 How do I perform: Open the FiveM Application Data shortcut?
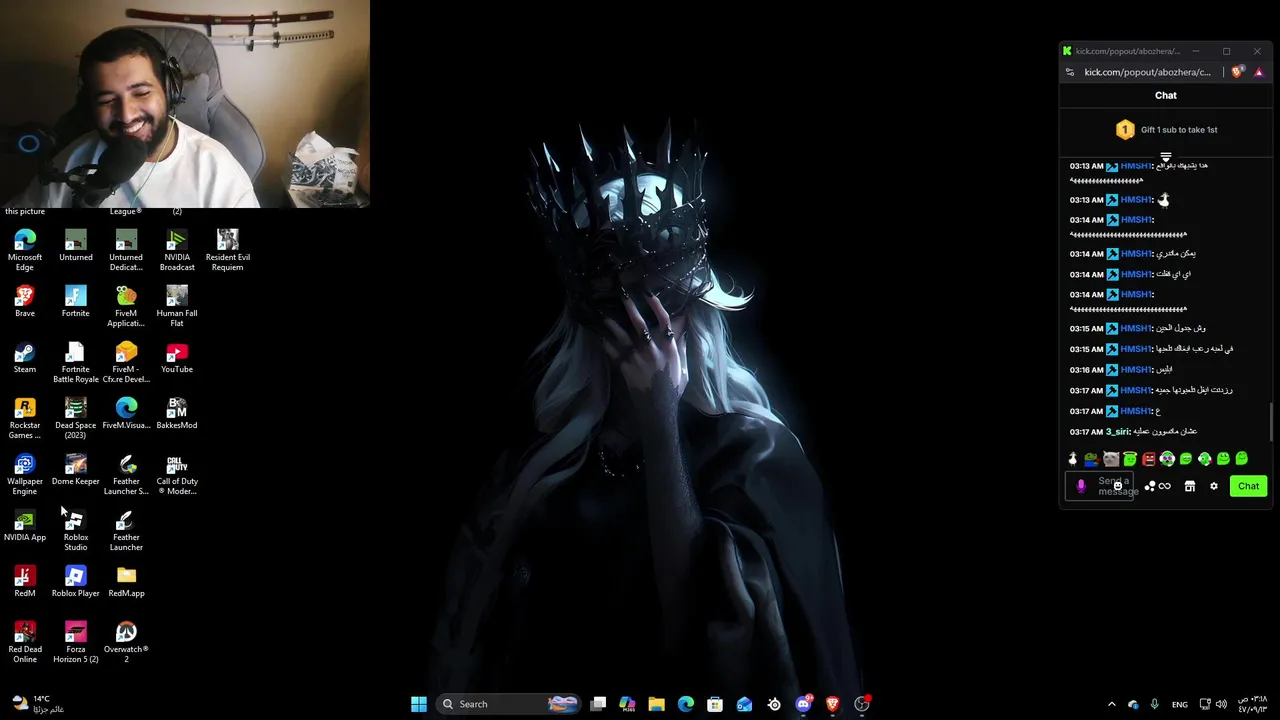(x=126, y=306)
